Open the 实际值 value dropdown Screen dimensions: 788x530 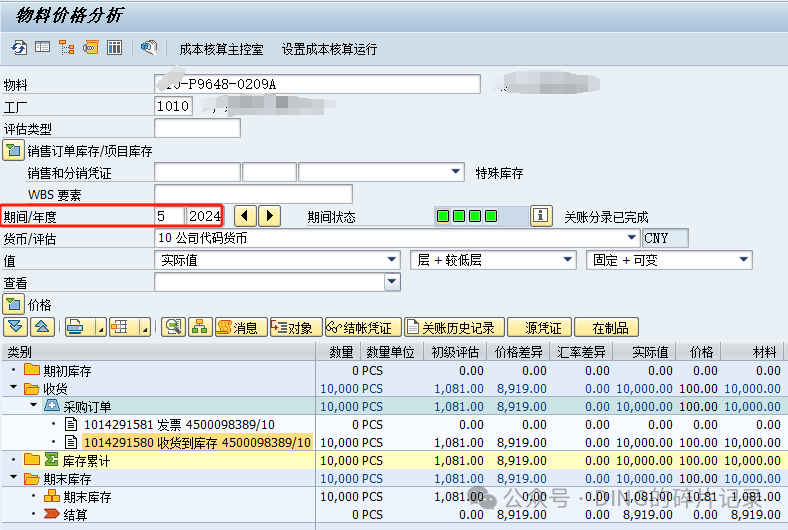coord(391,260)
